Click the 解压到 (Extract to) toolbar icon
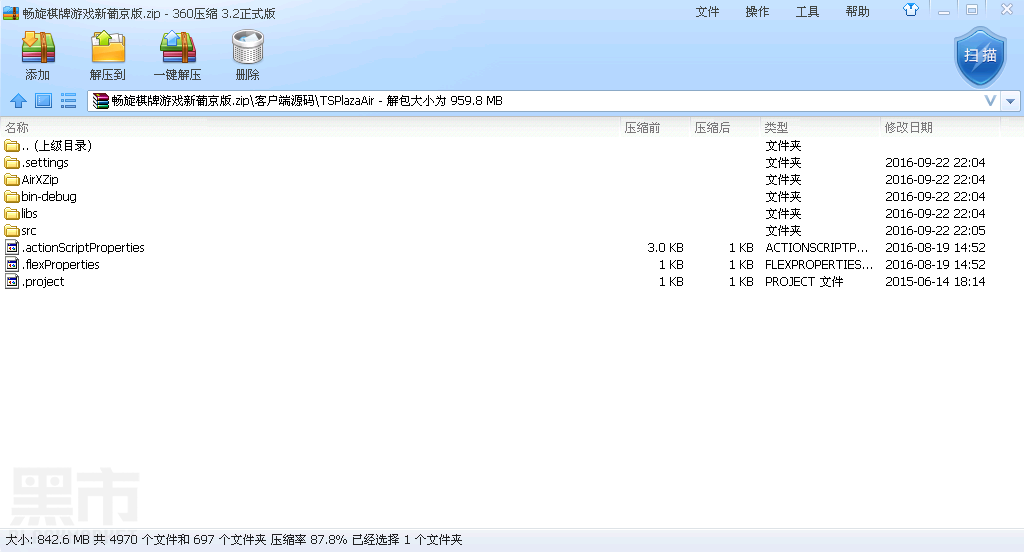This screenshot has width=1024, height=552. (108, 47)
